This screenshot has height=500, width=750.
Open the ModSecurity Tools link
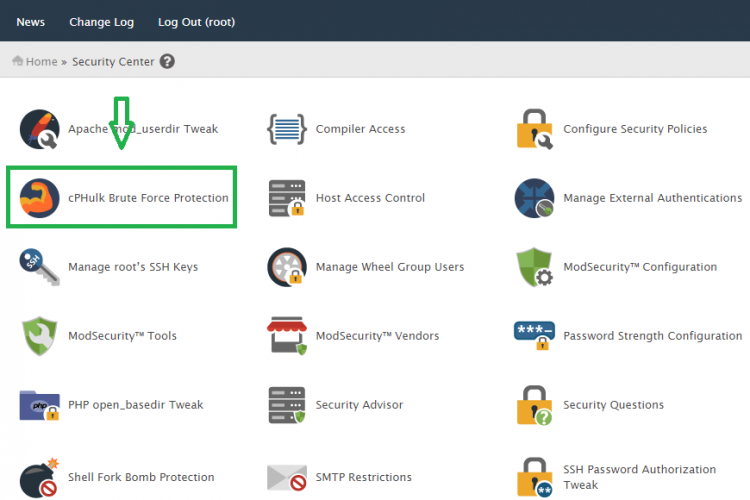(122, 336)
